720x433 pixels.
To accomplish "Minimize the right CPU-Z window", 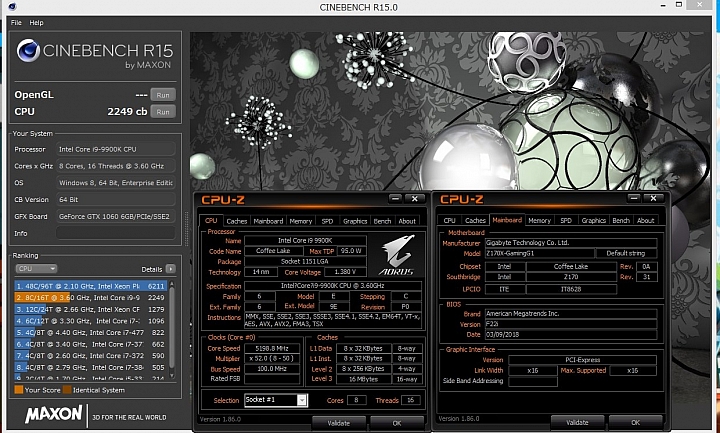I will click(634, 198).
